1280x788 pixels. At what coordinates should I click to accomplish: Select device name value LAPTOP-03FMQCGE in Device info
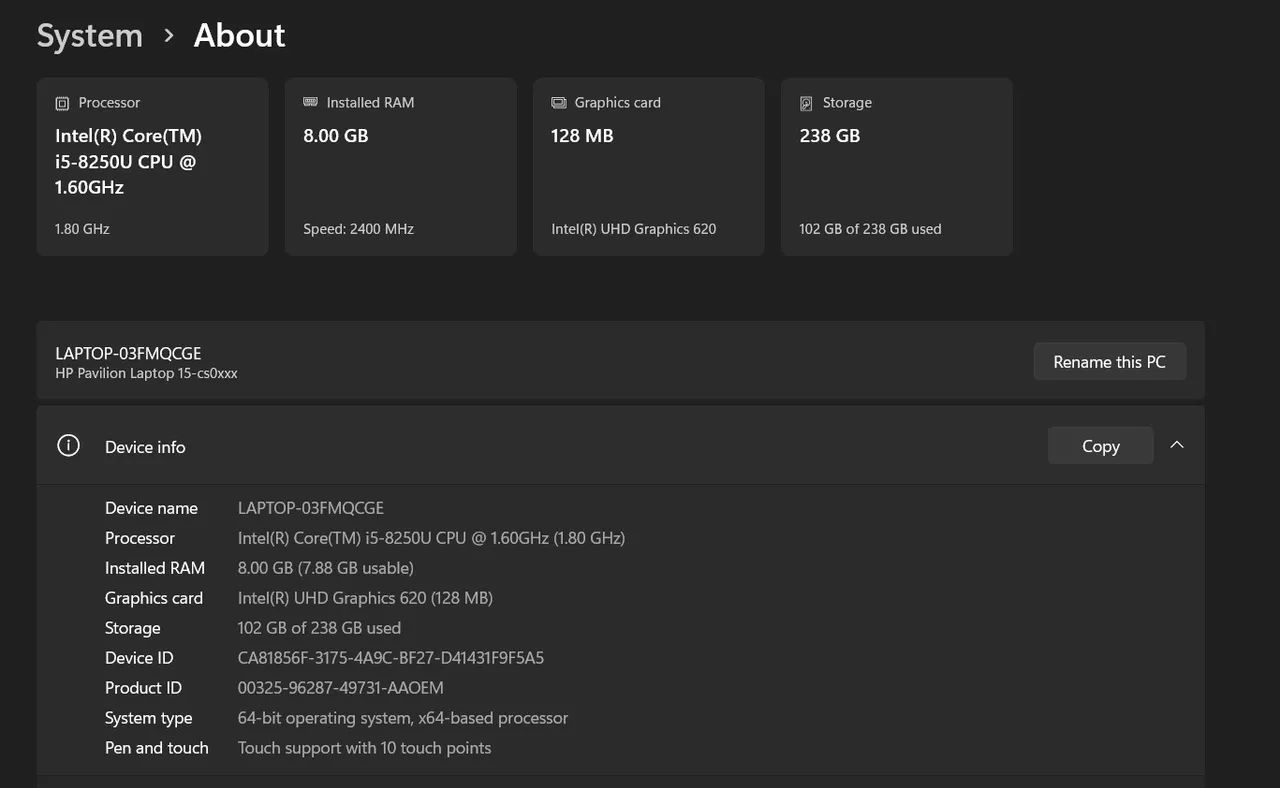(311, 508)
